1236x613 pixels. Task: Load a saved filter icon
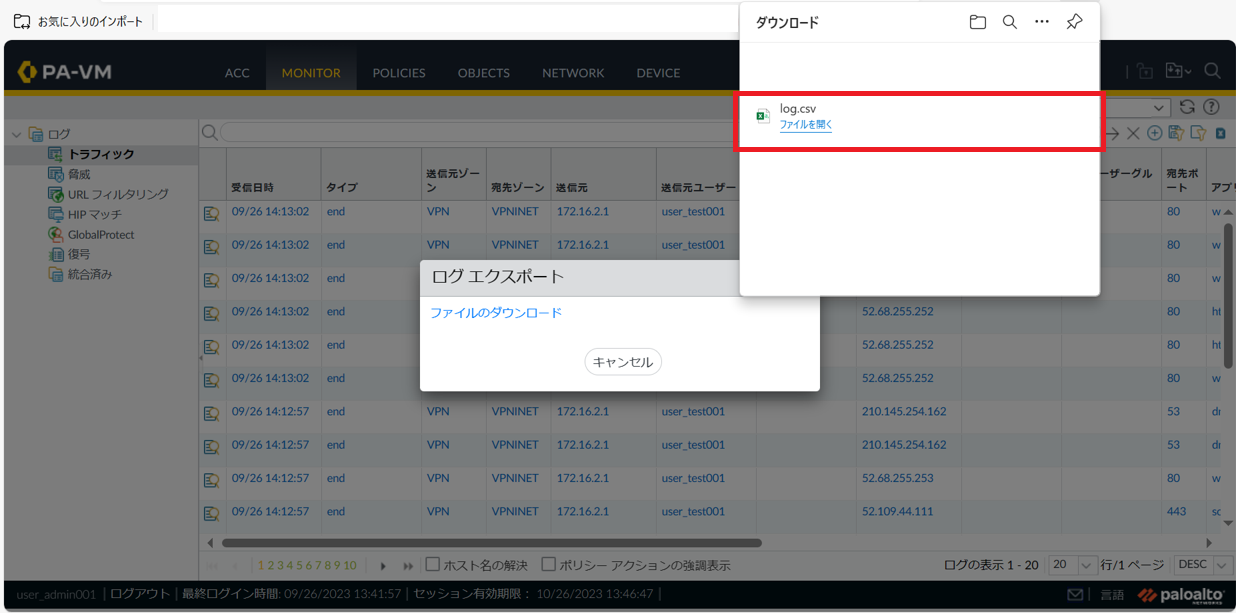pos(1198,133)
